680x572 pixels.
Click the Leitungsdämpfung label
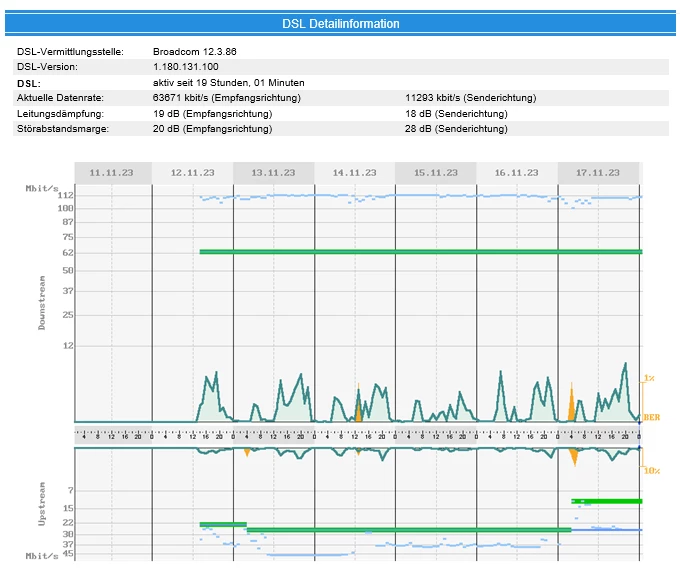60,114
